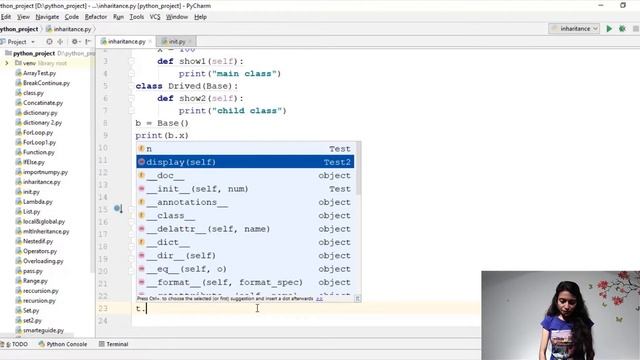Screen dimensions: 640x360
Task: Open Project panel settings gear
Action: click(x=75, y=42)
